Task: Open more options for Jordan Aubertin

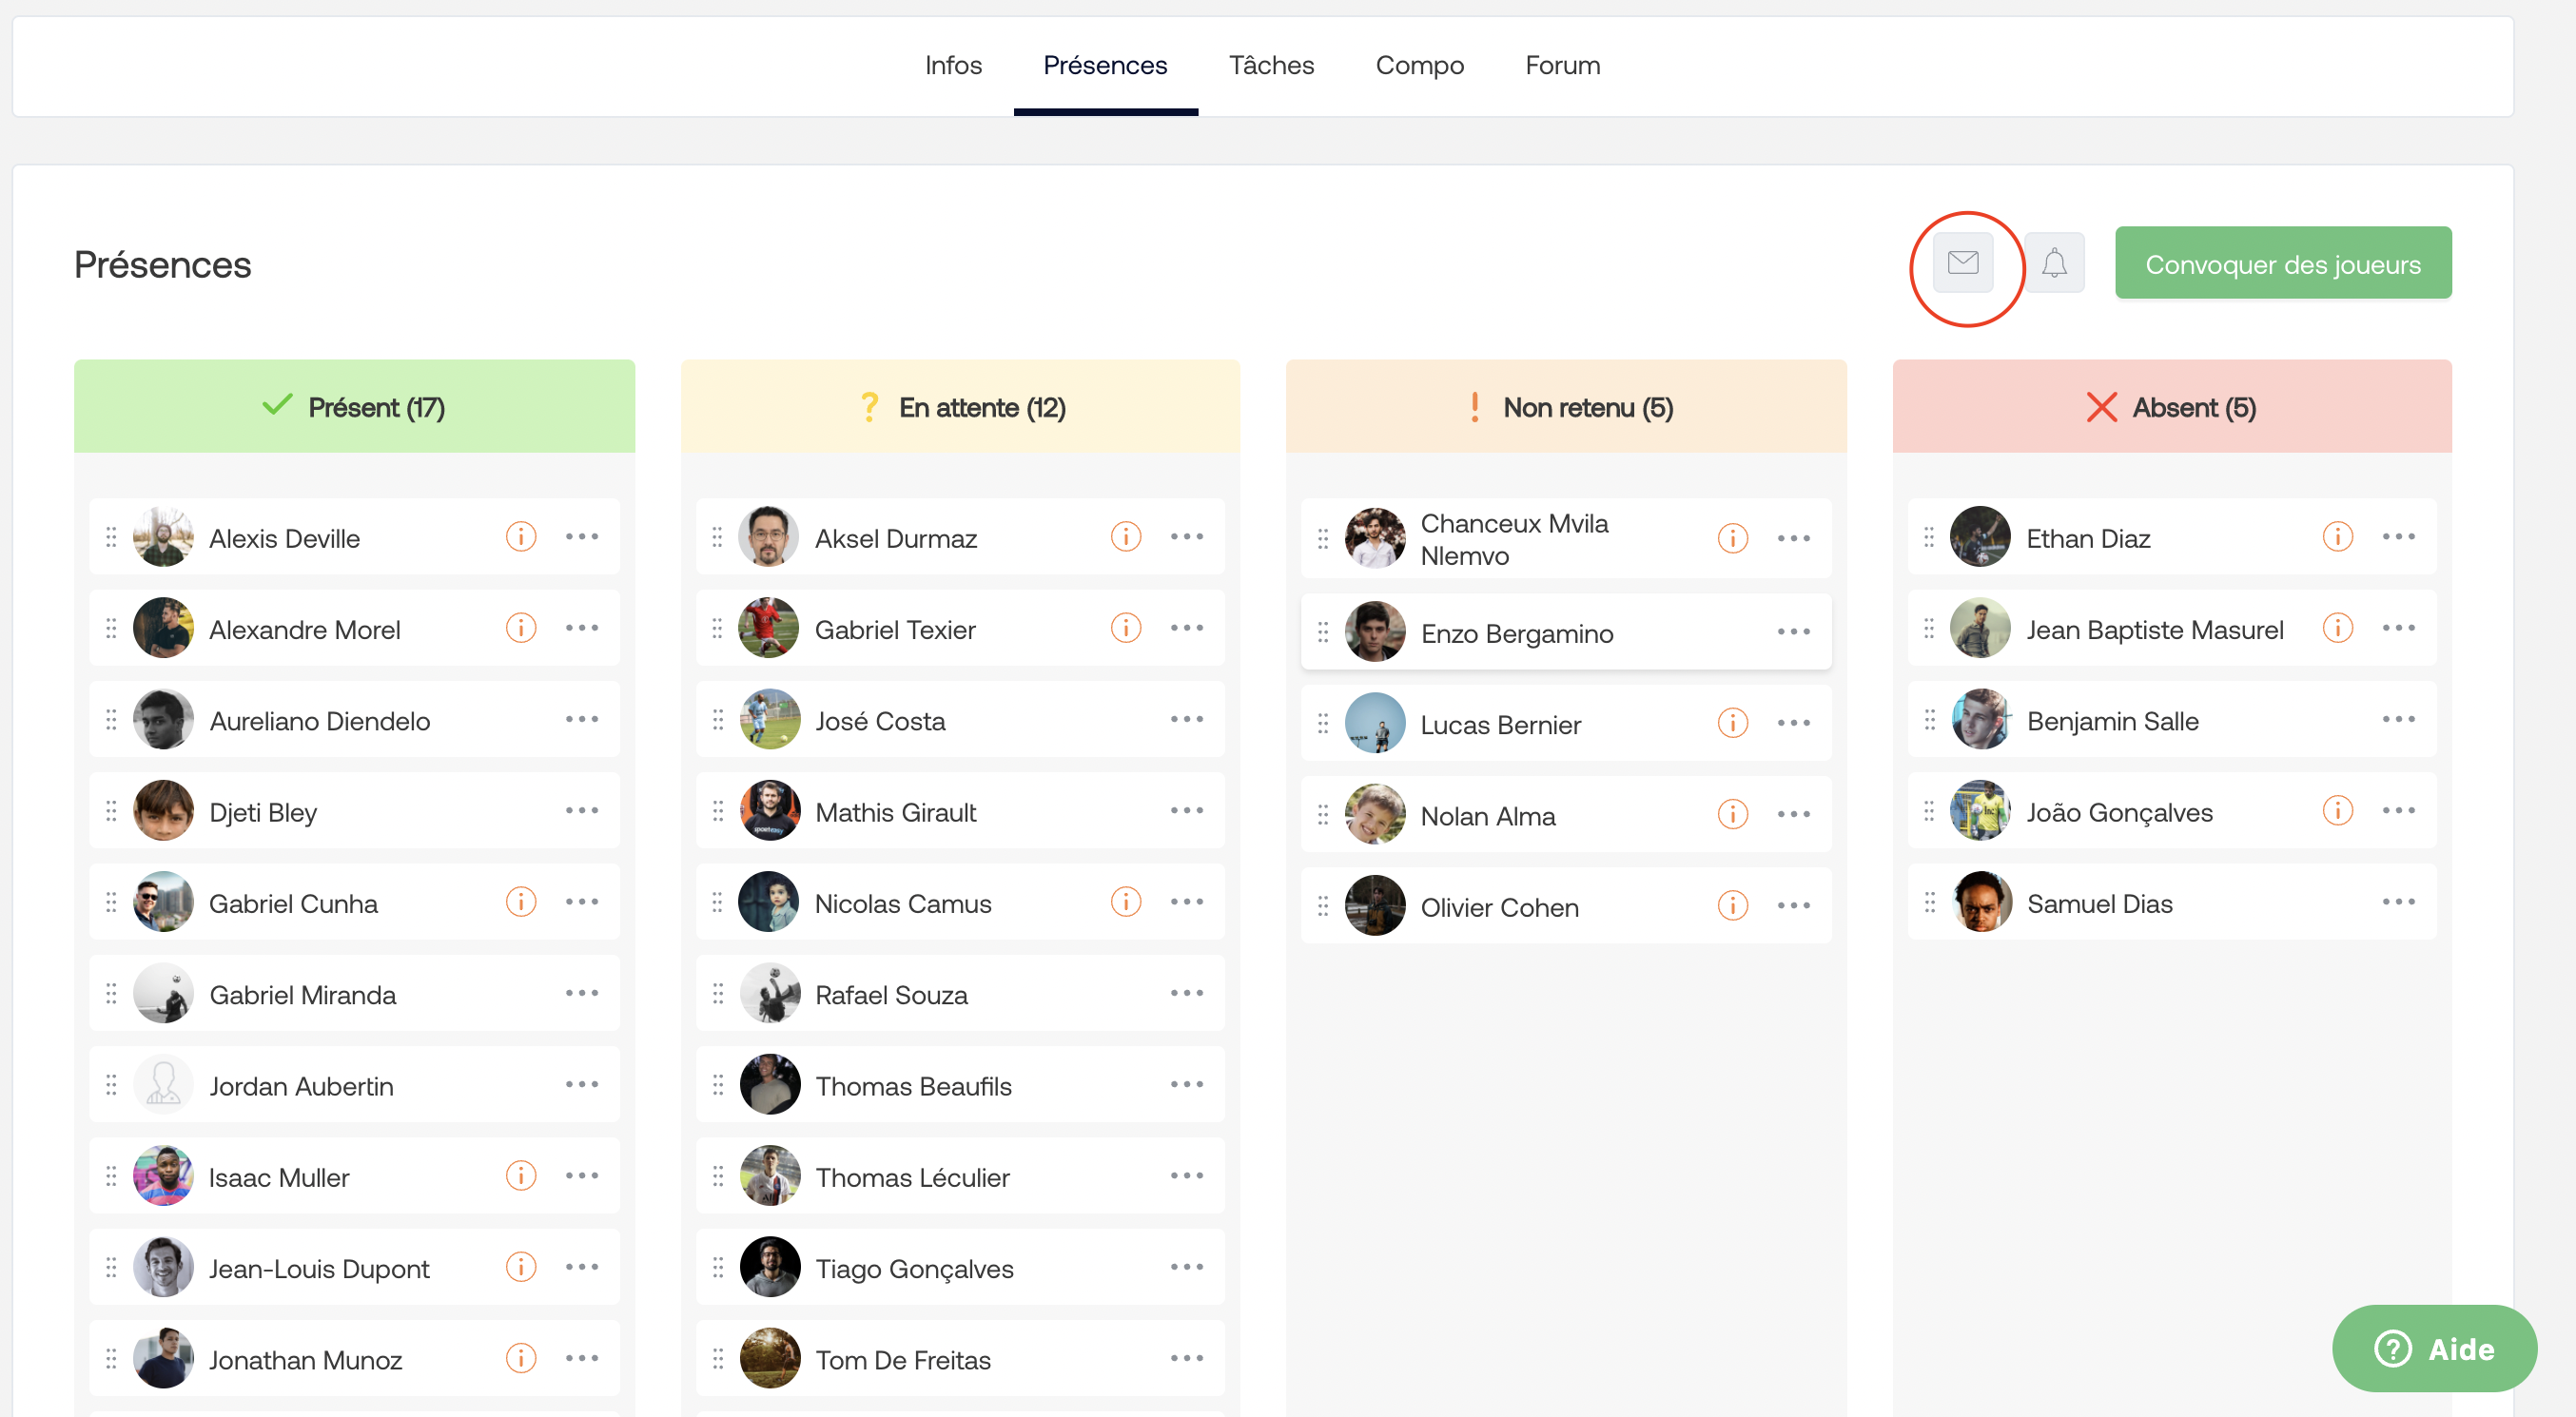Action: (x=582, y=1084)
